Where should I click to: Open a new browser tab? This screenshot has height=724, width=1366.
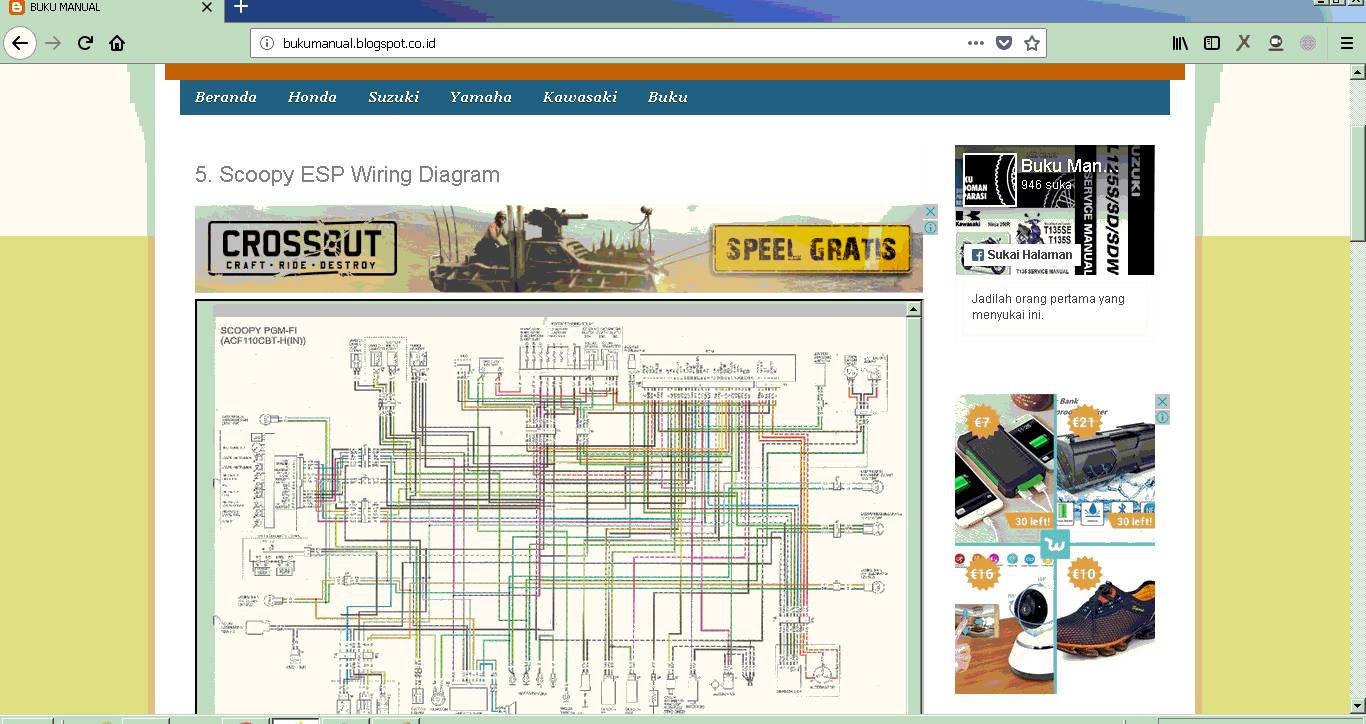240,8
